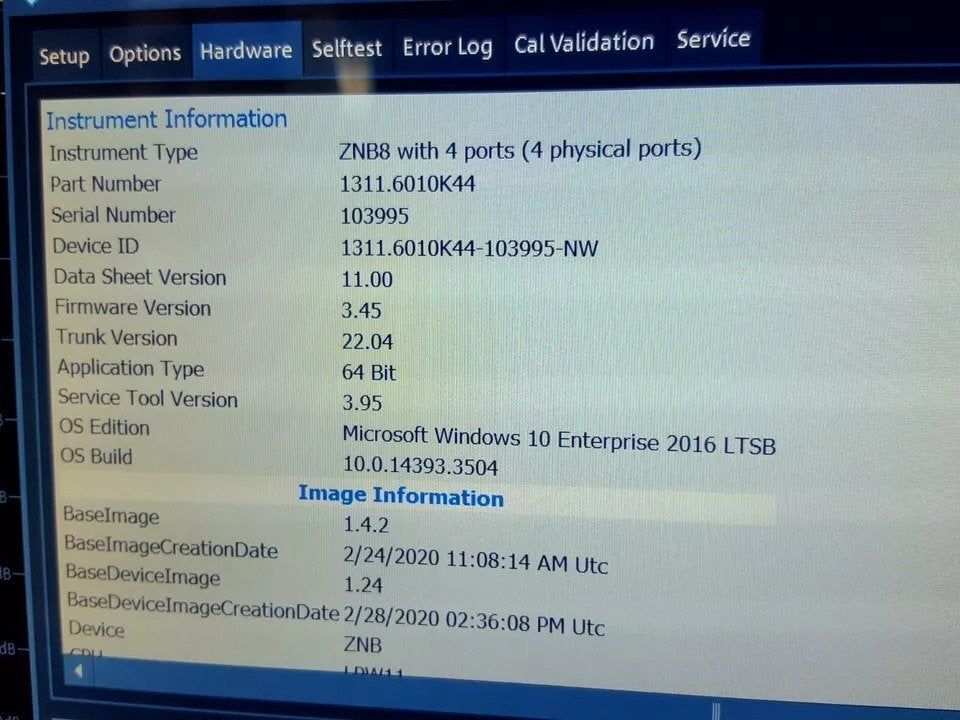This screenshot has width=960, height=720.
Task: Select the Device label row
Action: coord(96,629)
